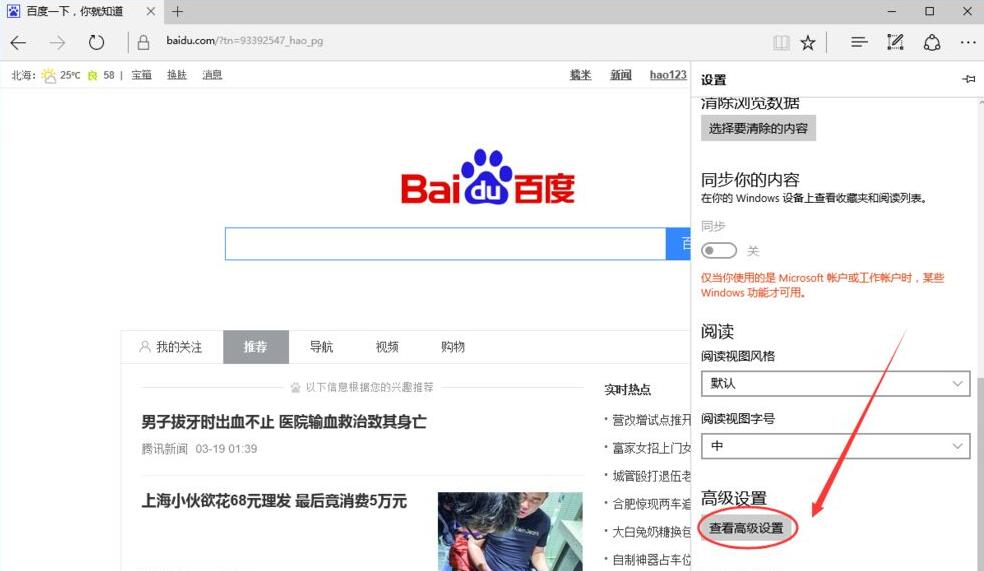
Task: Pin the settings pane with pin icon
Action: coord(968,79)
